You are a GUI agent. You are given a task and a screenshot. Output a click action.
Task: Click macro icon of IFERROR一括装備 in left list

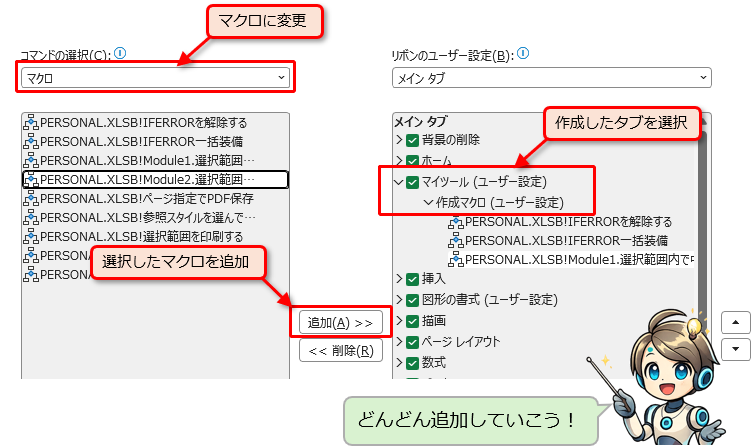[x=30, y=142]
